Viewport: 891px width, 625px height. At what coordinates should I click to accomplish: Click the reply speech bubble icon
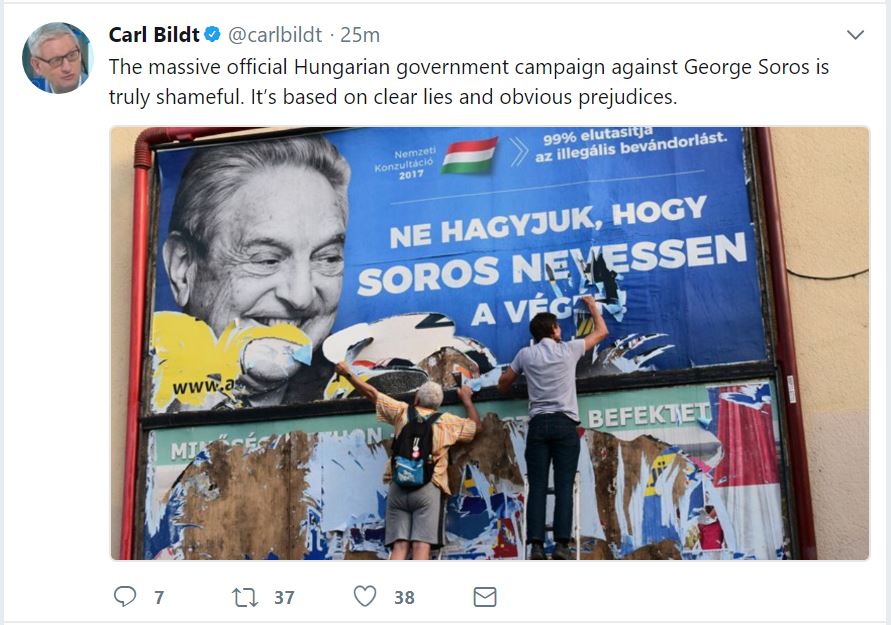125,597
